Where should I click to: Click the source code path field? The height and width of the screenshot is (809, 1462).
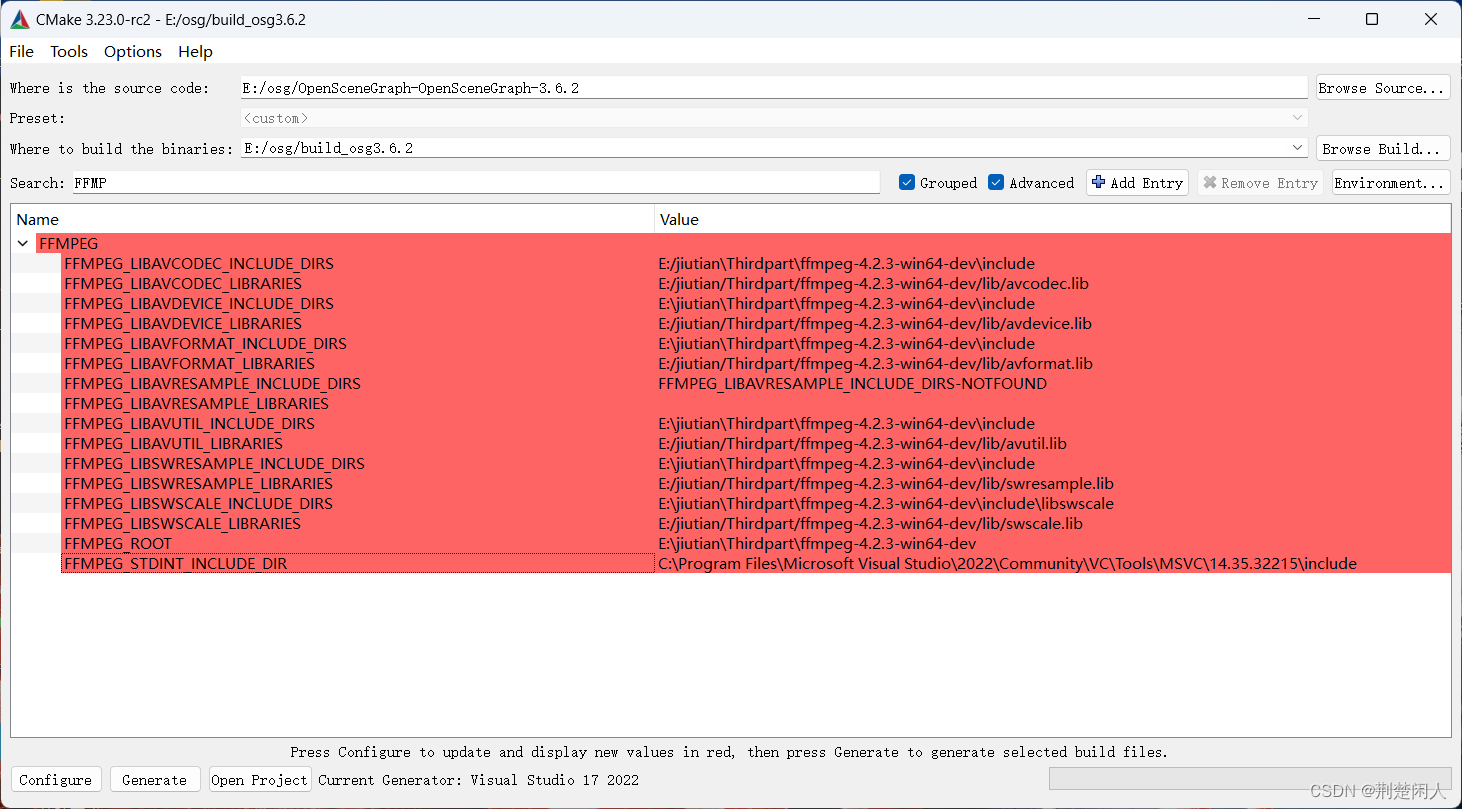point(774,88)
